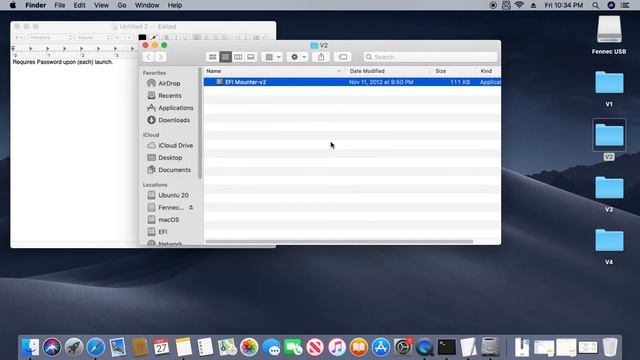Open the Help menu
640x360 pixels.
(x=175, y=5)
